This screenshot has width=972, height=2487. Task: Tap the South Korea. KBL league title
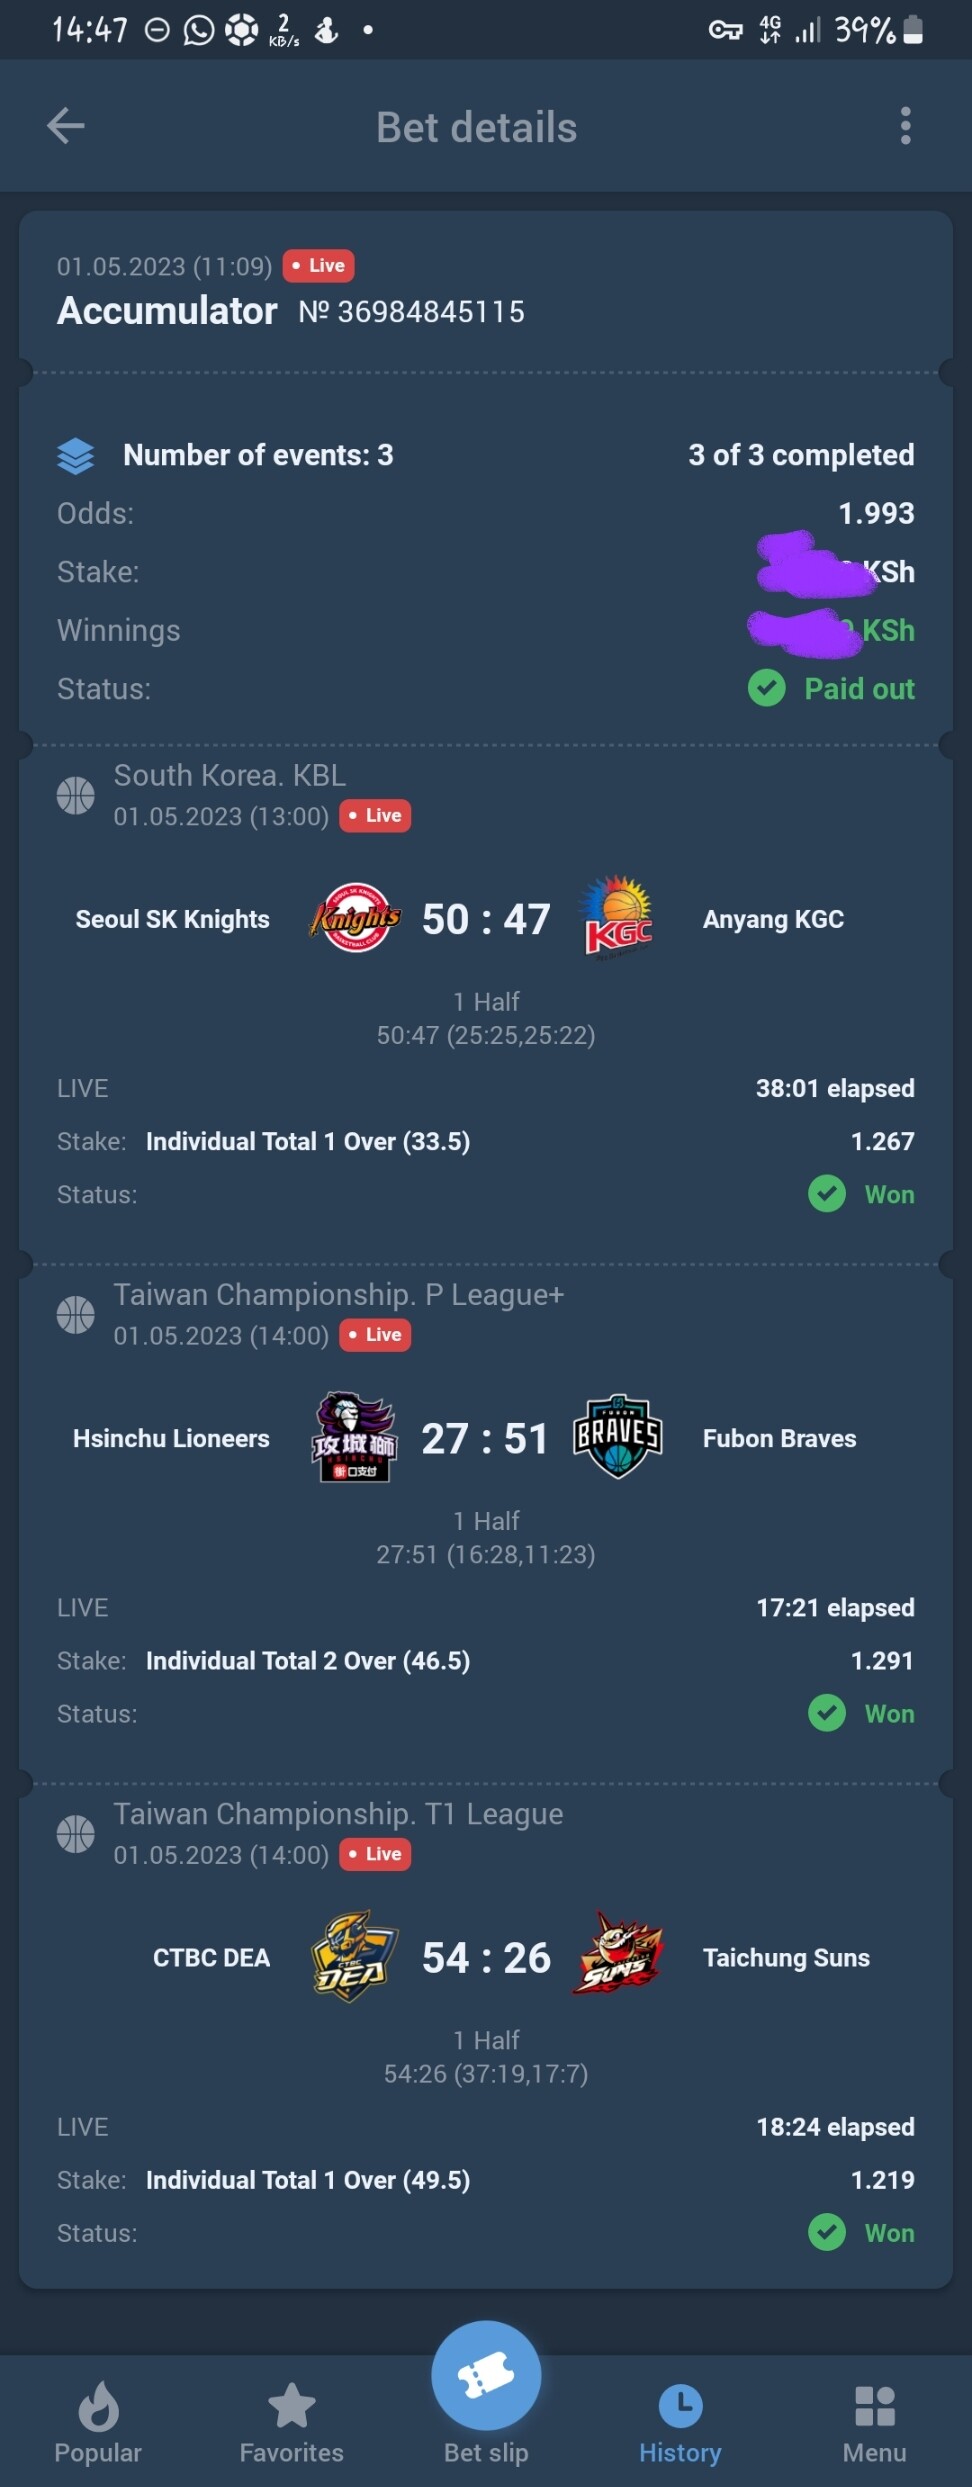[x=230, y=775]
